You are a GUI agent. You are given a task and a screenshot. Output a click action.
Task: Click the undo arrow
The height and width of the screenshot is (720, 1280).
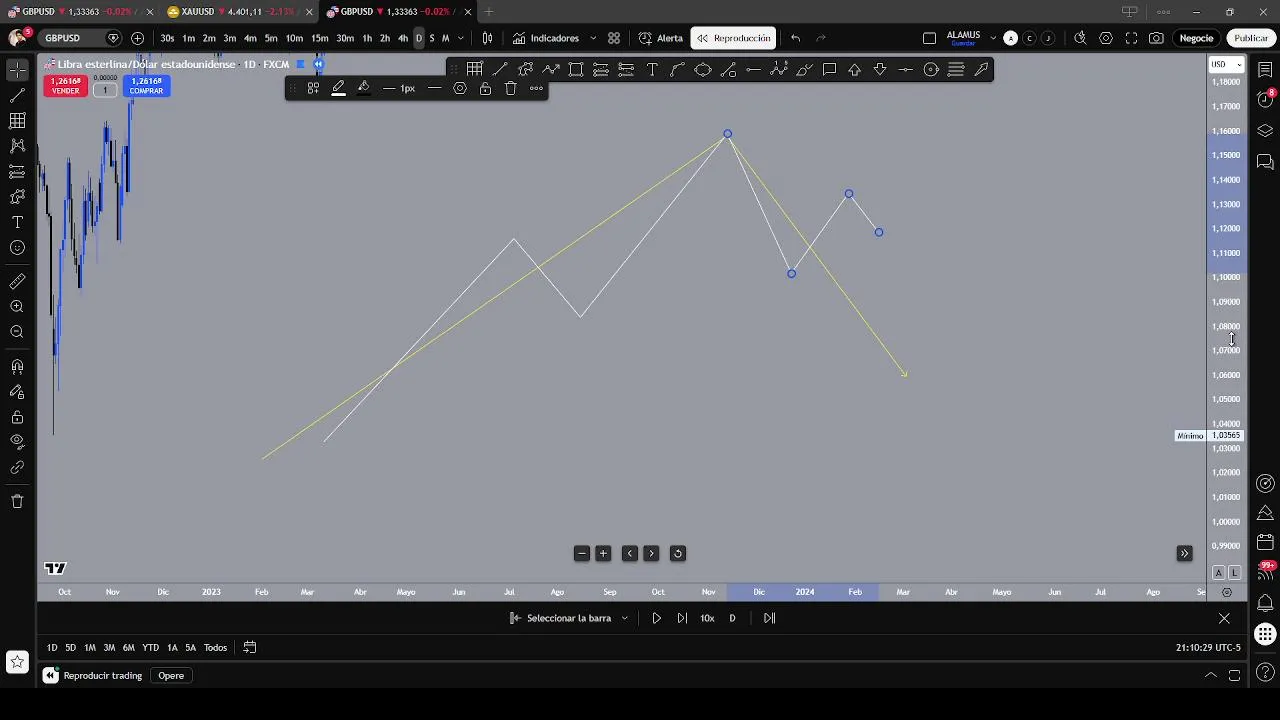tap(795, 38)
